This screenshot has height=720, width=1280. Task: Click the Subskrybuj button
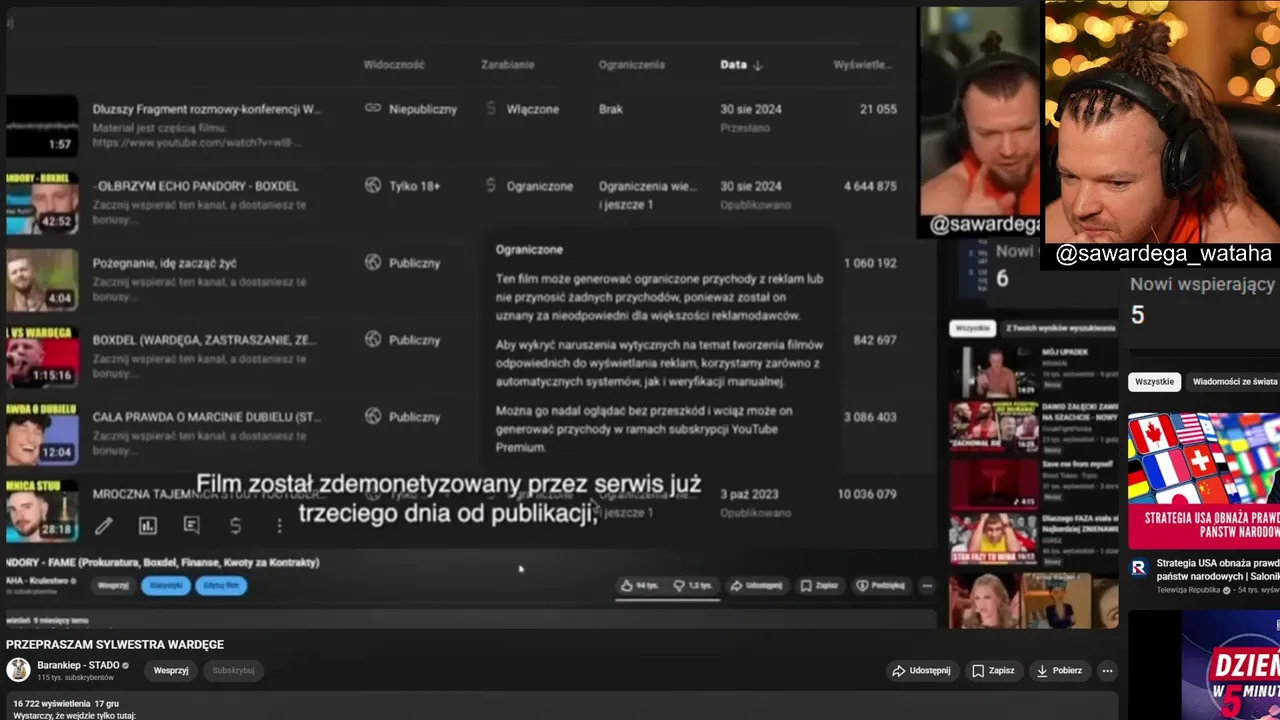point(234,670)
